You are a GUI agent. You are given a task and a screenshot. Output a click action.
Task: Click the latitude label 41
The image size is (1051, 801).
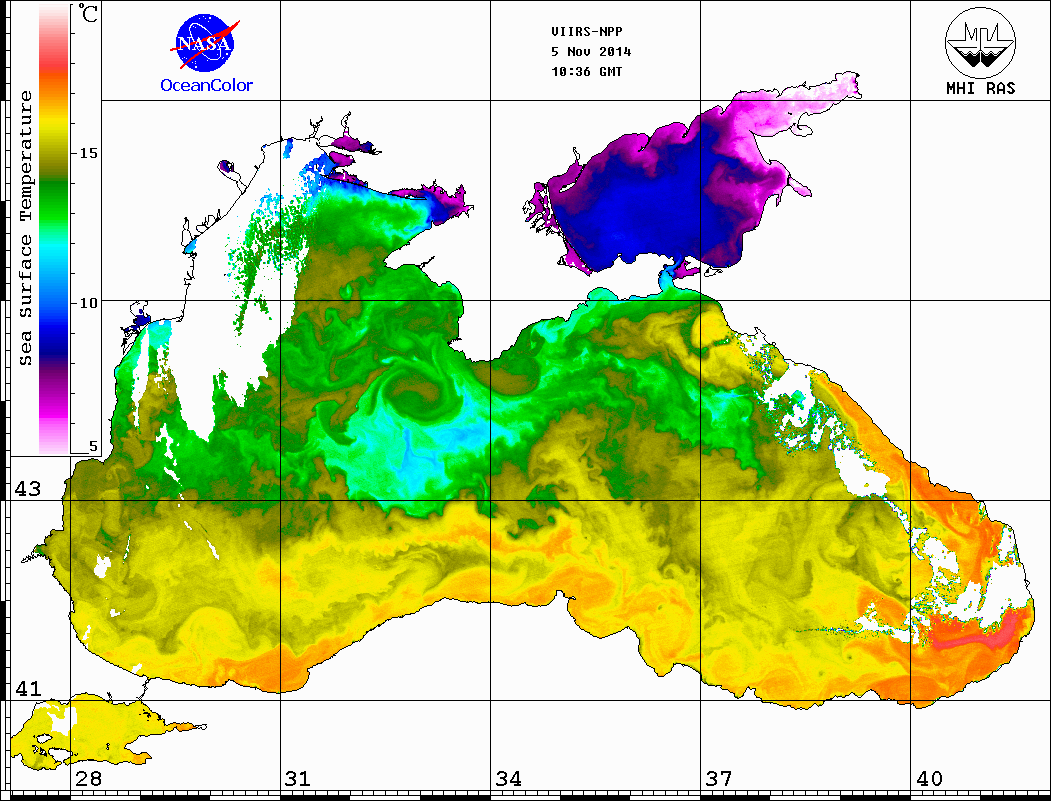click(x=28, y=688)
